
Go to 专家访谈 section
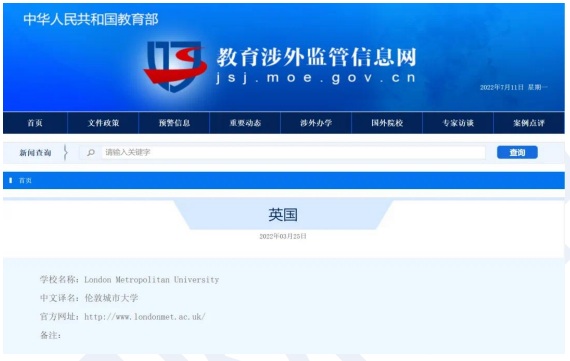pos(458,123)
